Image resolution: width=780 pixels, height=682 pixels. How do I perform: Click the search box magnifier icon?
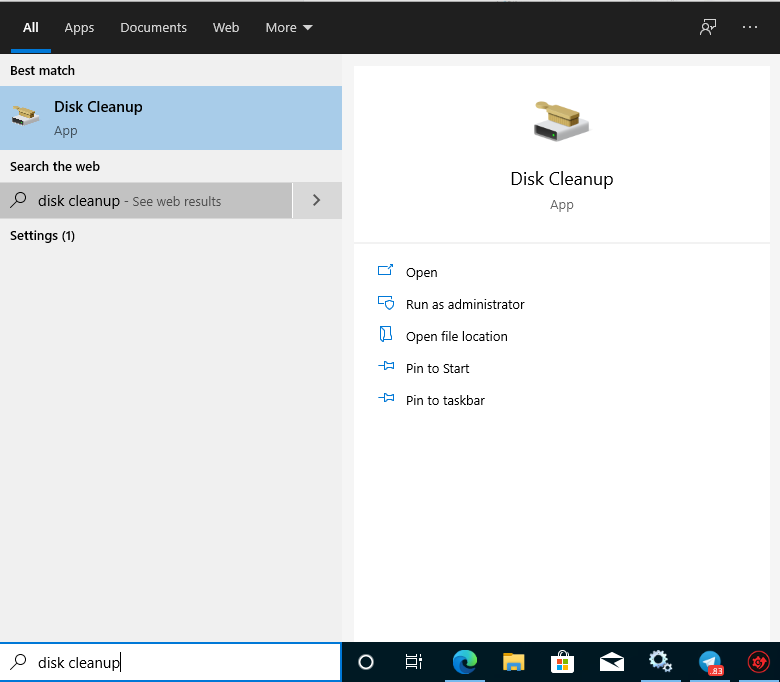click(18, 662)
